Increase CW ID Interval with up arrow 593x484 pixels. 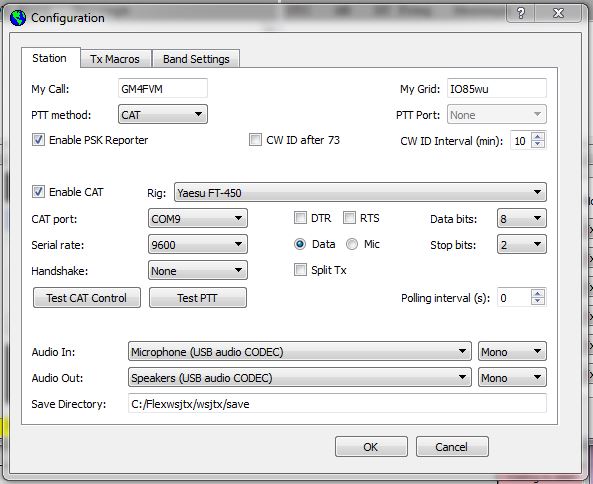coord(538,136)
